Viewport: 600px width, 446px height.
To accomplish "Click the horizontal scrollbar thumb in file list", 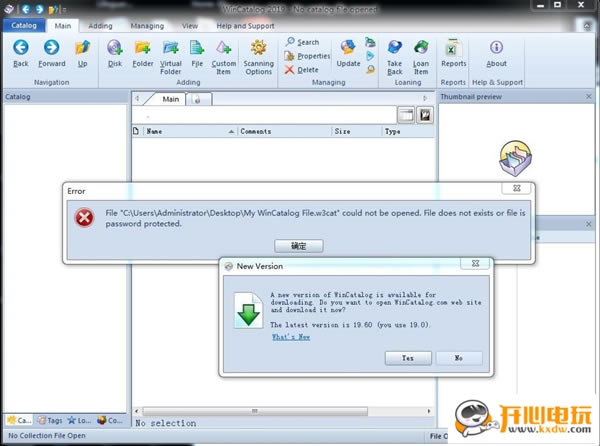I will 255,411.
